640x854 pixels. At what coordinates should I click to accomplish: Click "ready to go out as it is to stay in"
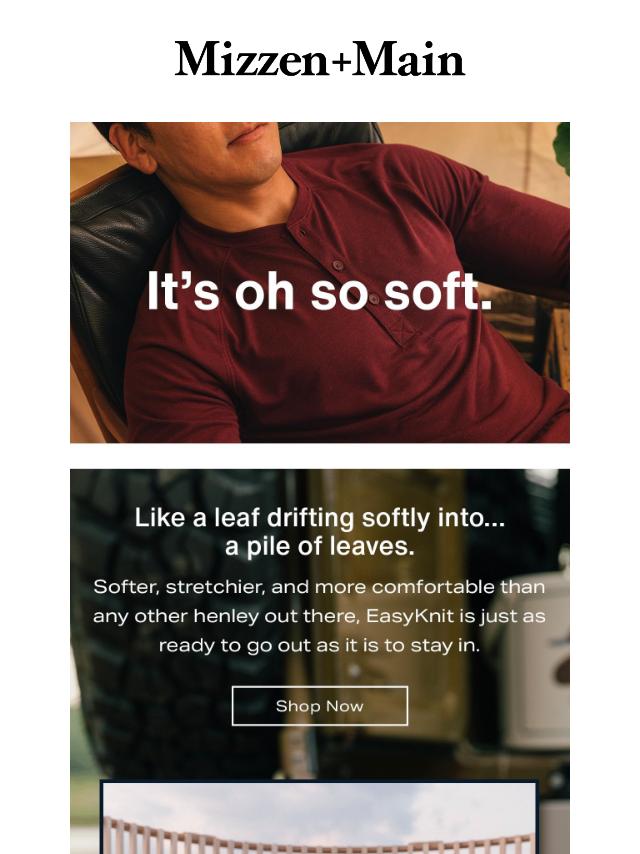320,645
